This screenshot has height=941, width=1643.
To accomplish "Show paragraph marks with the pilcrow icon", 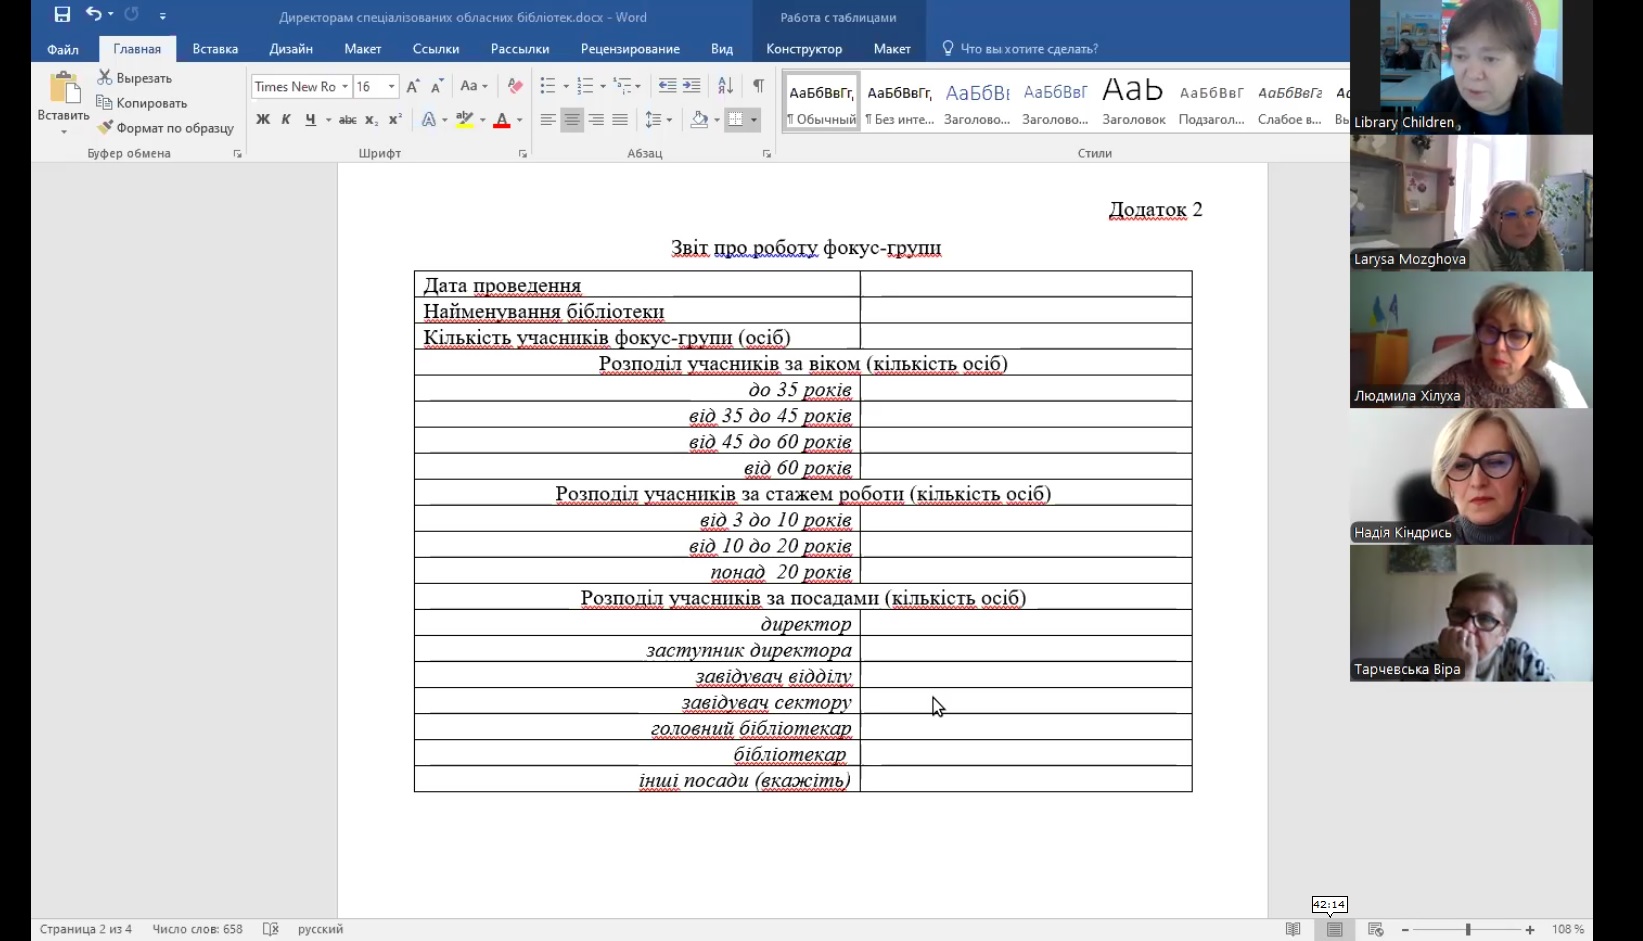I will coord(758,86).
